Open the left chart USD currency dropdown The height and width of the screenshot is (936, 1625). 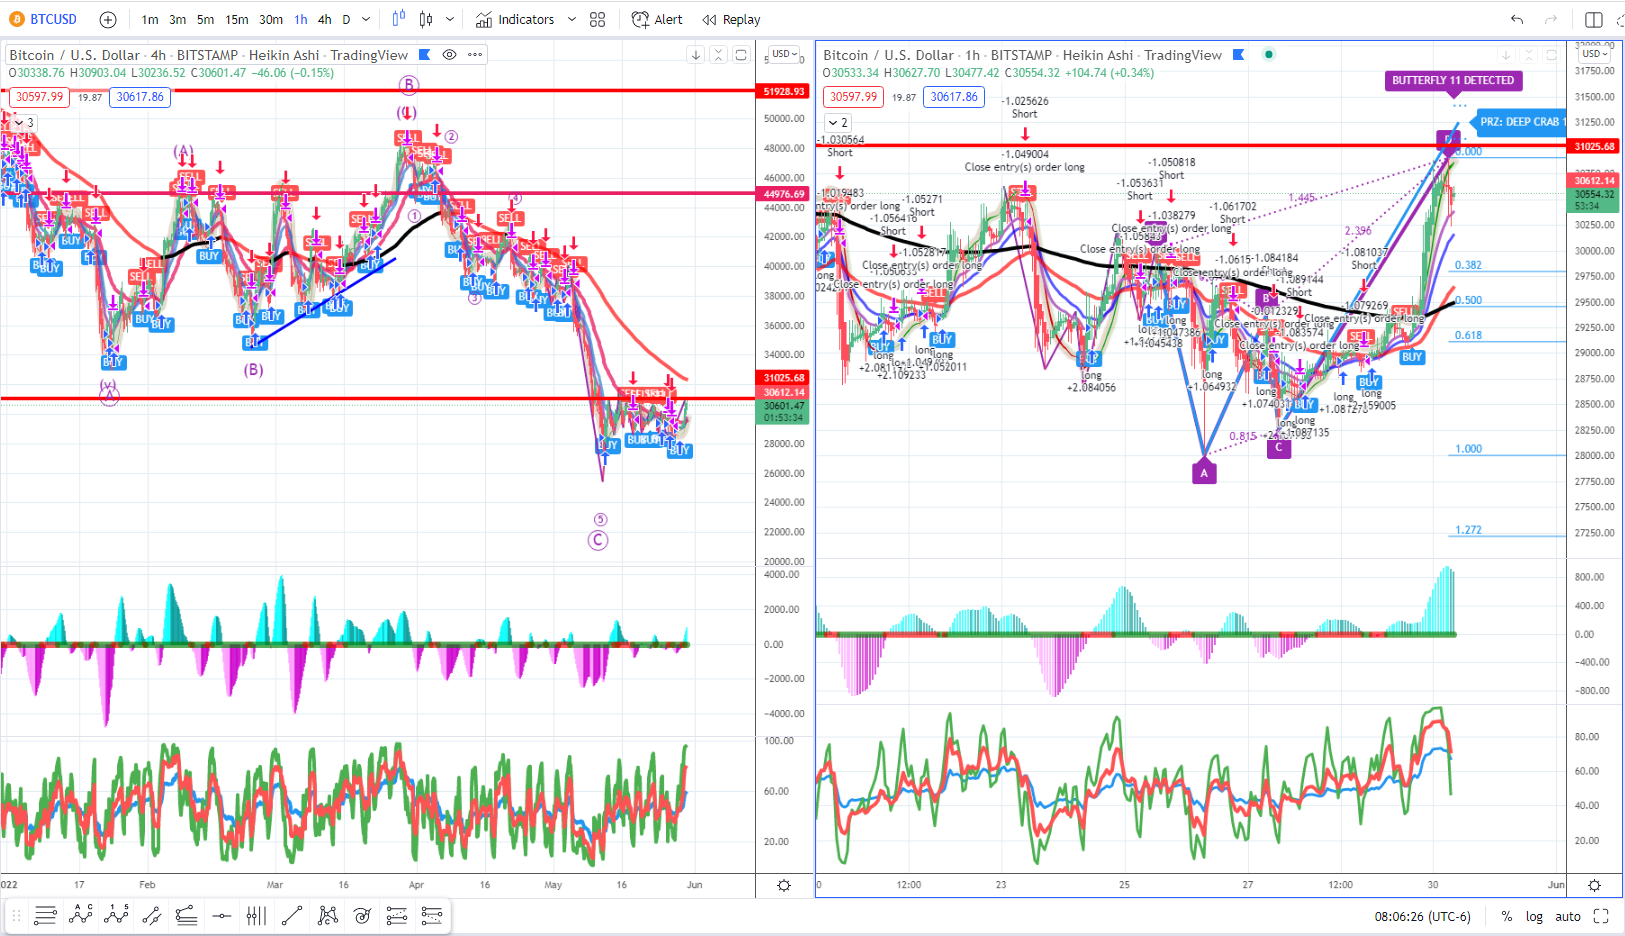784,54
